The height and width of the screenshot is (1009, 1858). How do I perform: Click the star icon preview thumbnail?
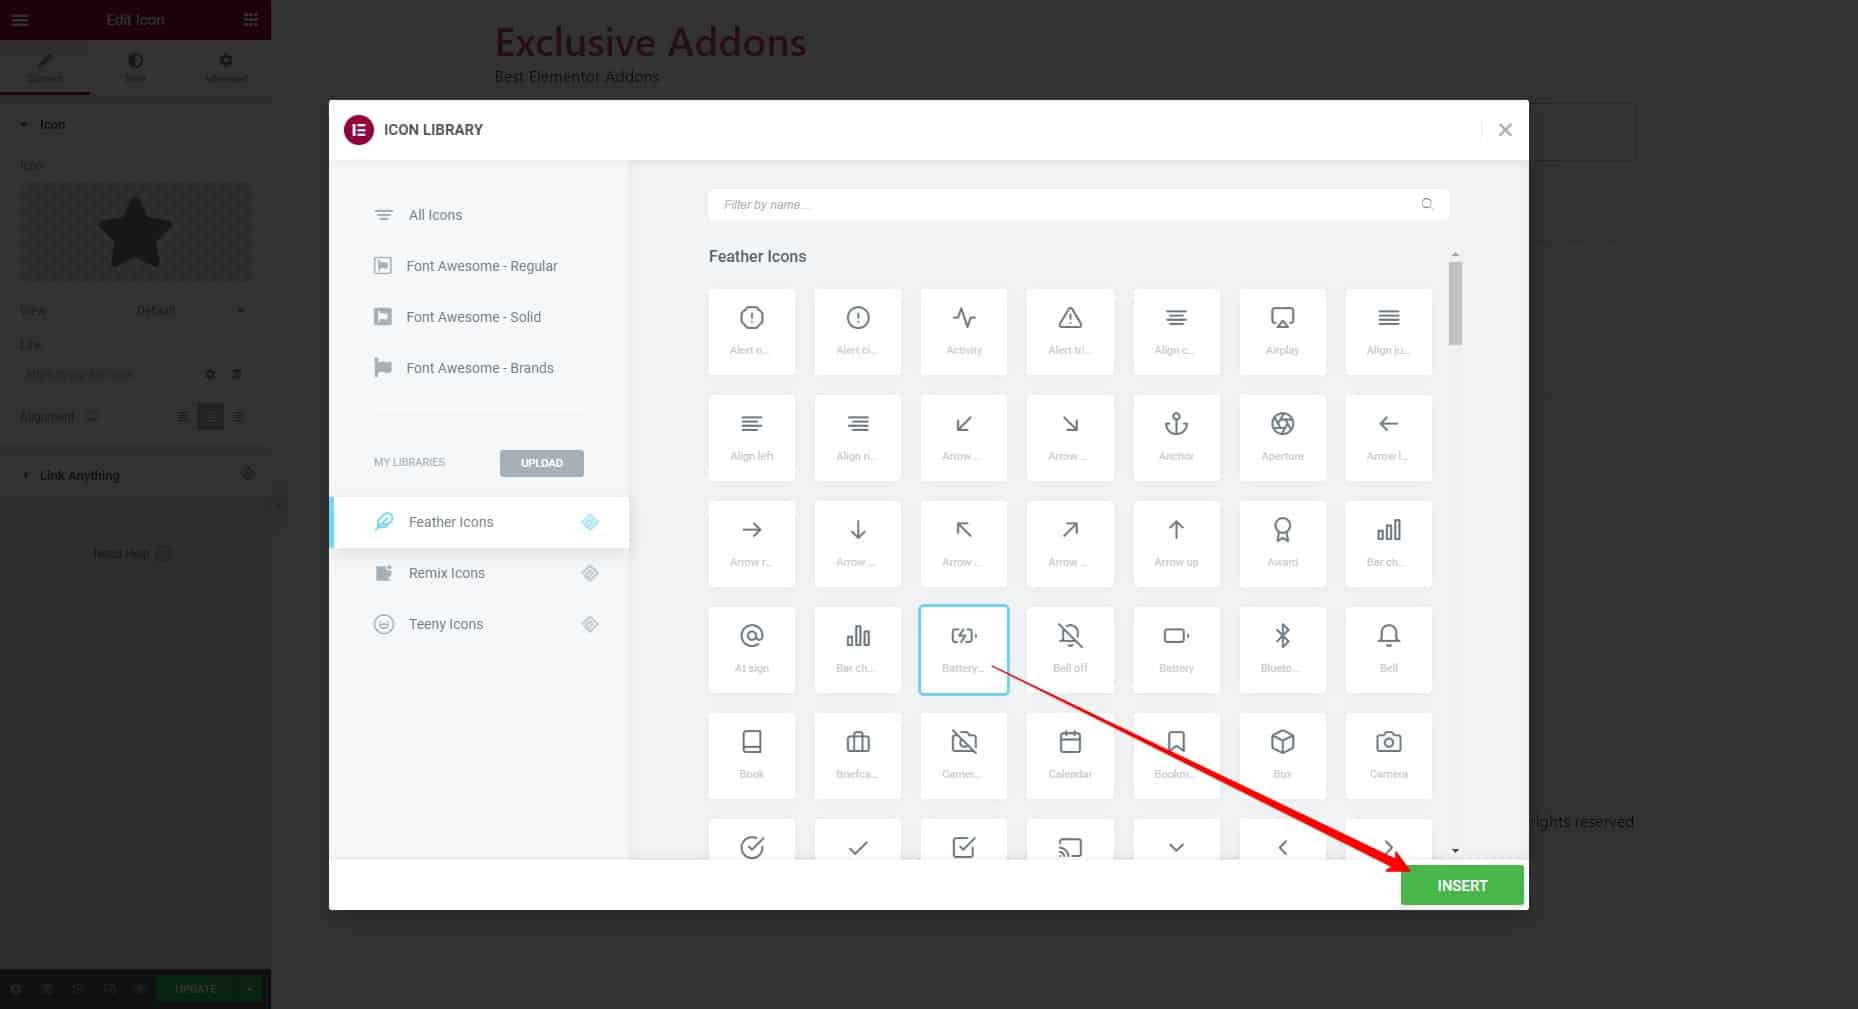[135, 232]
